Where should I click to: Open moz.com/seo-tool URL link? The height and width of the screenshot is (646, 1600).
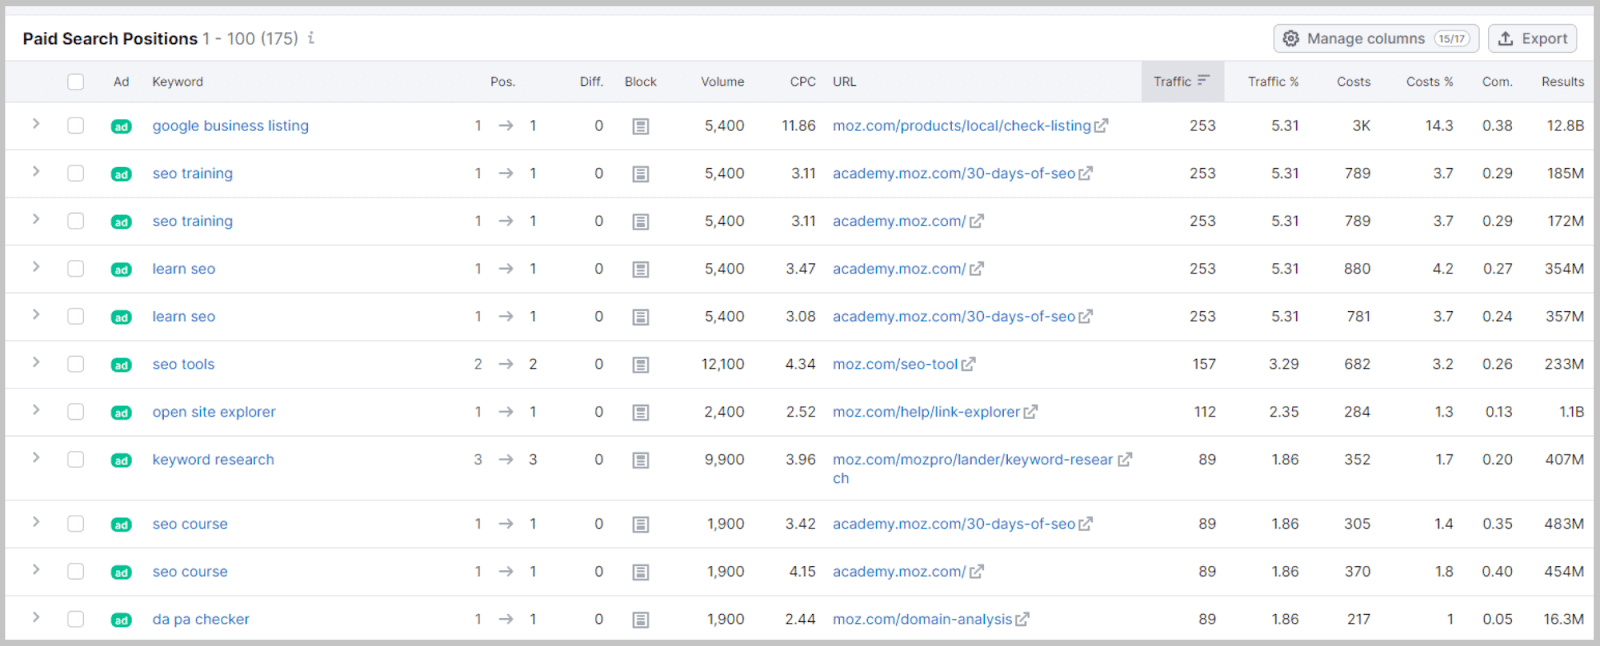coord(895,364)
